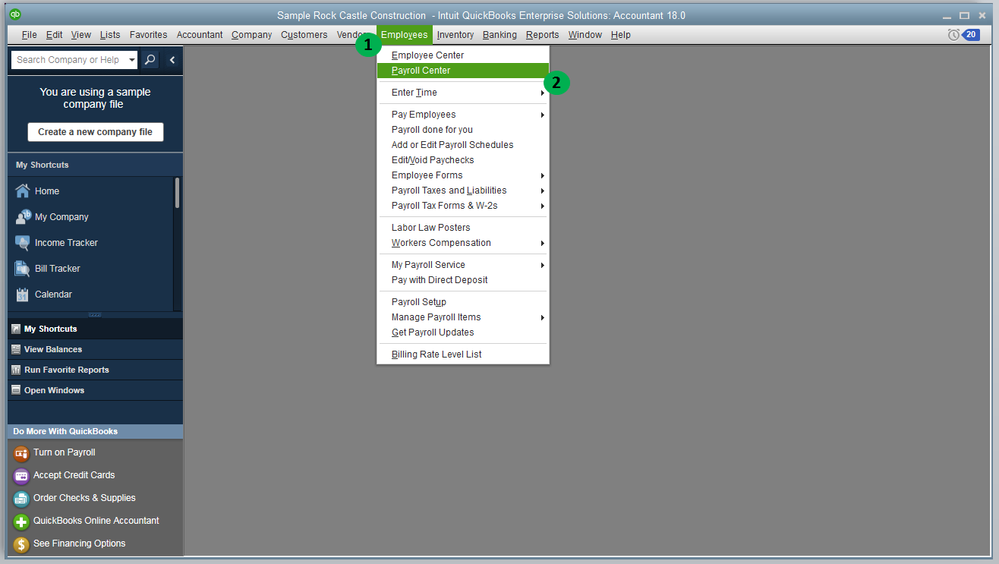Open the Accountant menu

(x=199, y=35)
